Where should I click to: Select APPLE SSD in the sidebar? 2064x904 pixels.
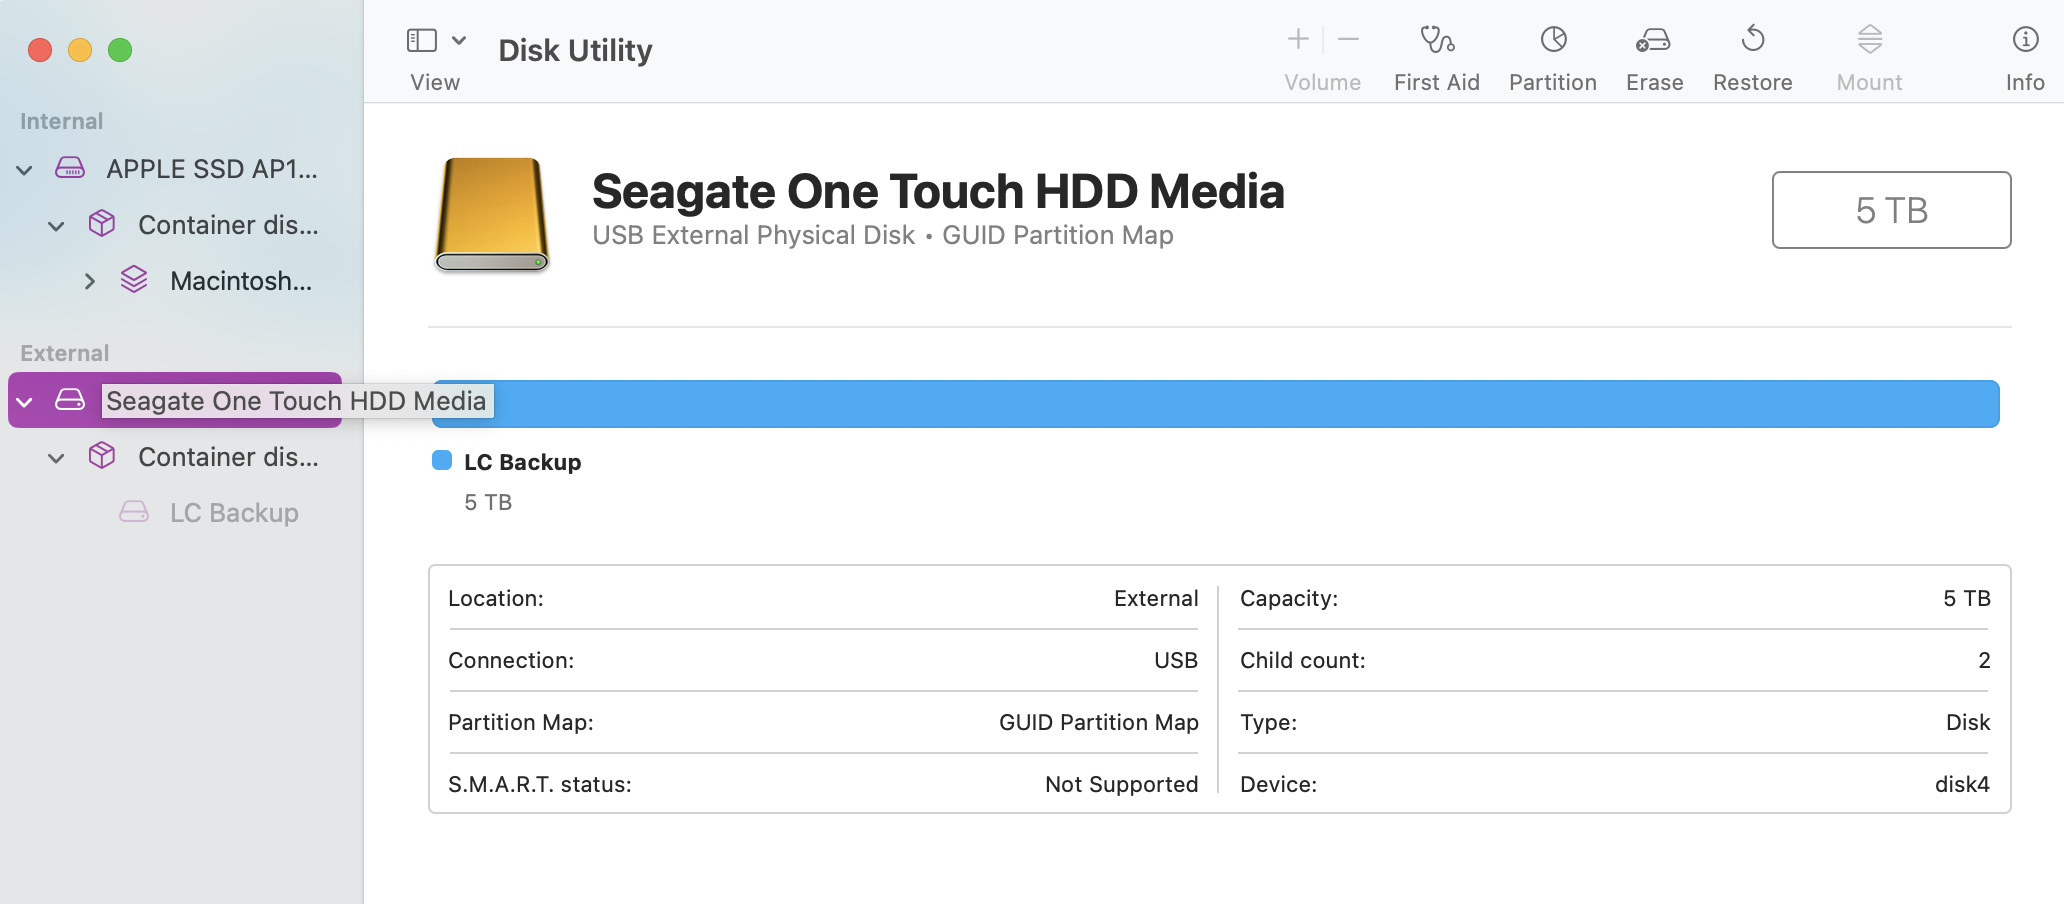click(x=211, y=169)
